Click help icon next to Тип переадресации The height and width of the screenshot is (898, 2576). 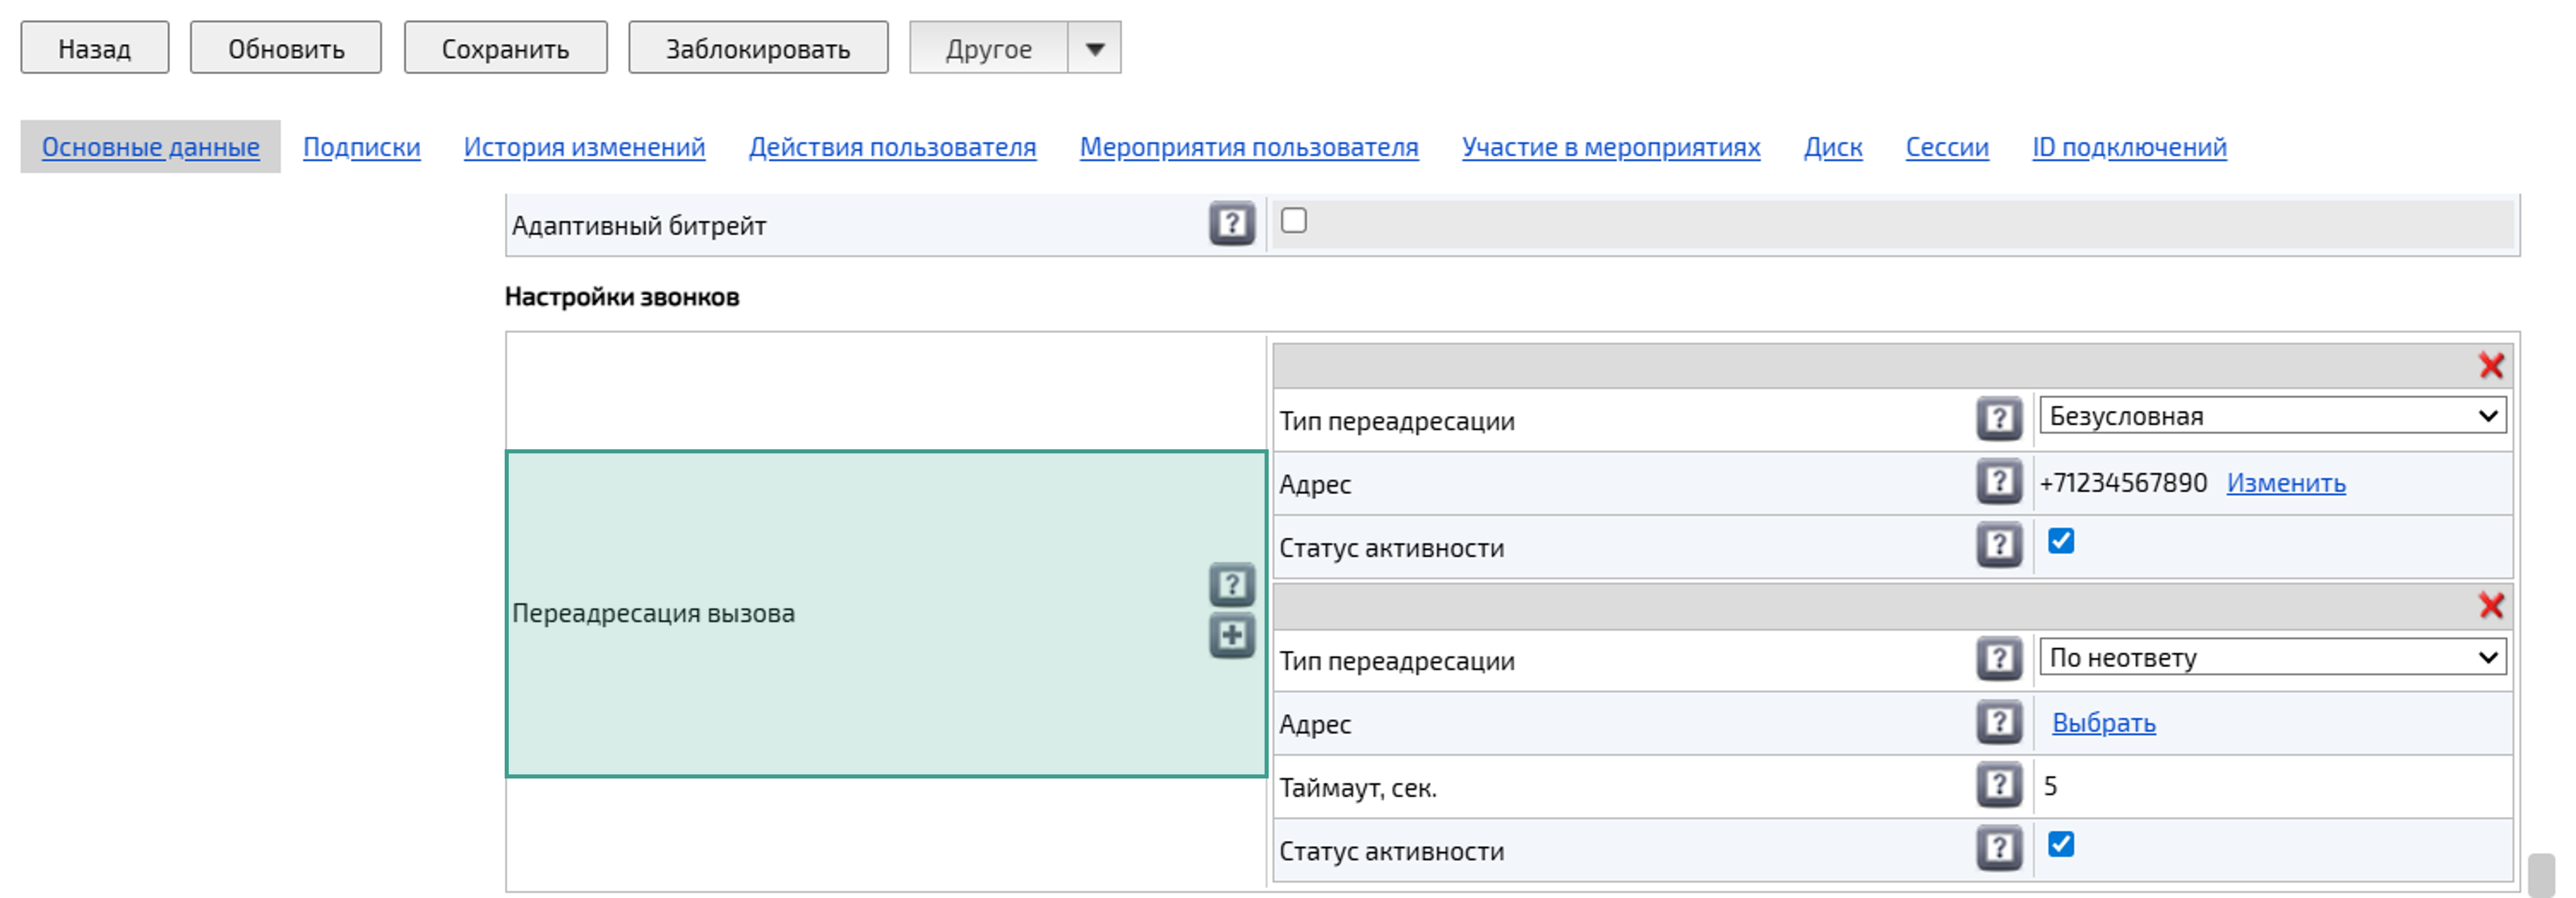tap(1998, 419)
